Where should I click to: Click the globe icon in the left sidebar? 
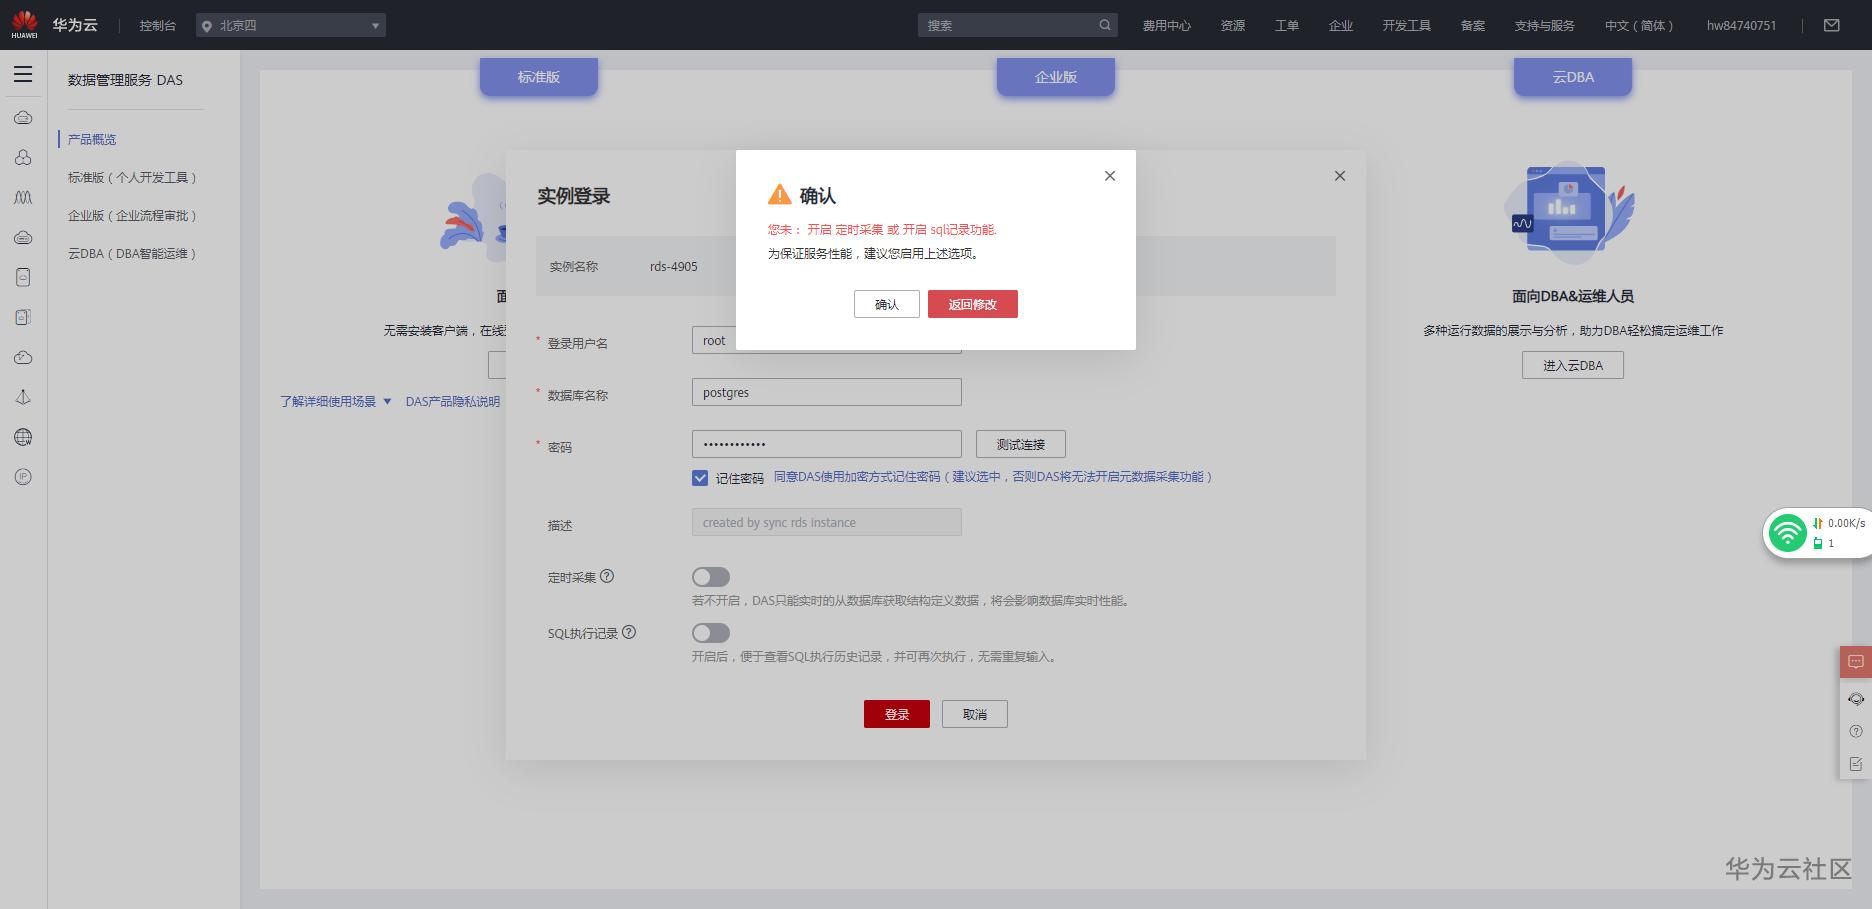pyautogui.click(x=23, y=437)
